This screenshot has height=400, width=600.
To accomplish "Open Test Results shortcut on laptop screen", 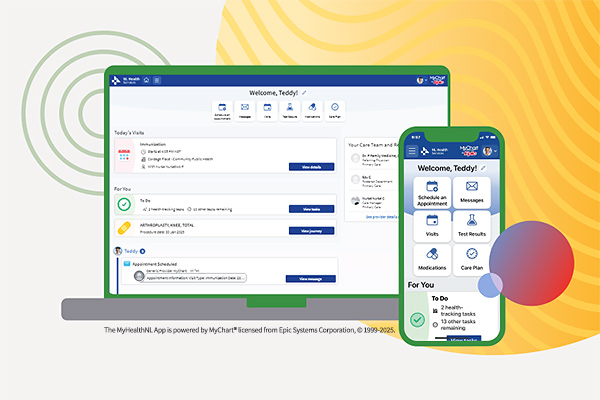I will [290, 108].
